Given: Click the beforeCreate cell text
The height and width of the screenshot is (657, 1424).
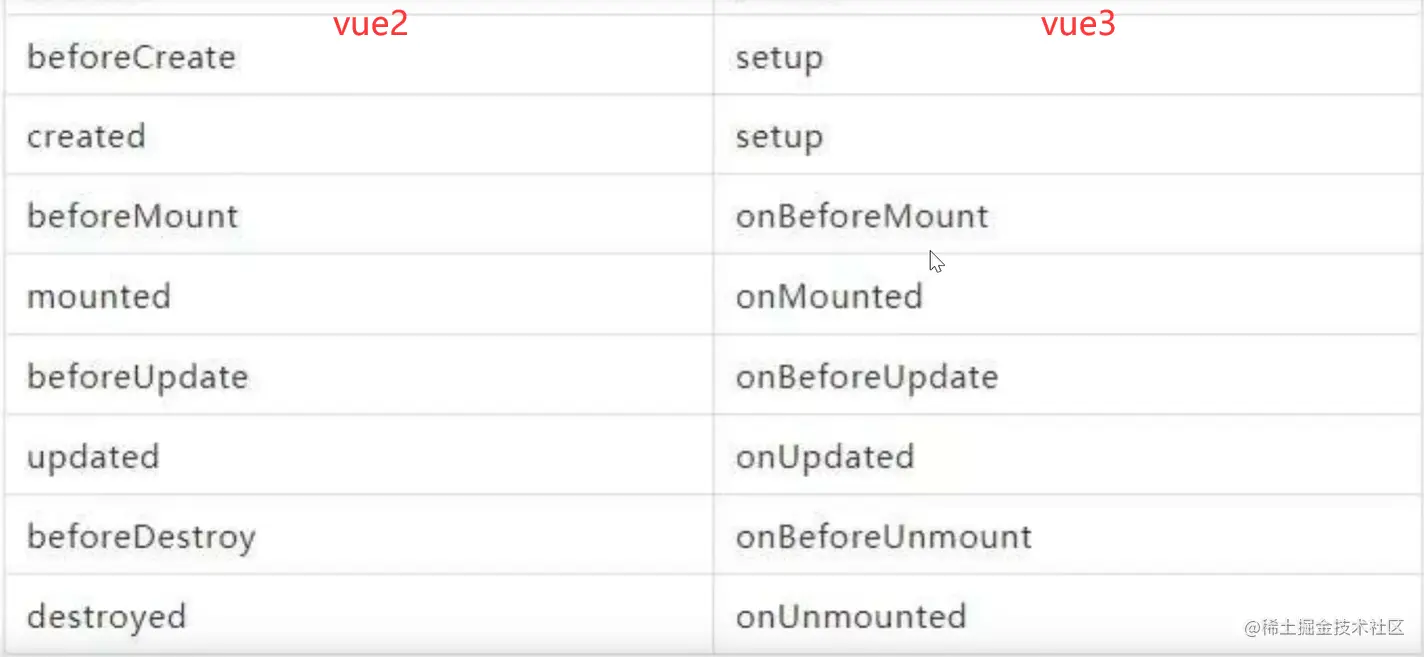Looking at the screenshot, I should 131,57.
